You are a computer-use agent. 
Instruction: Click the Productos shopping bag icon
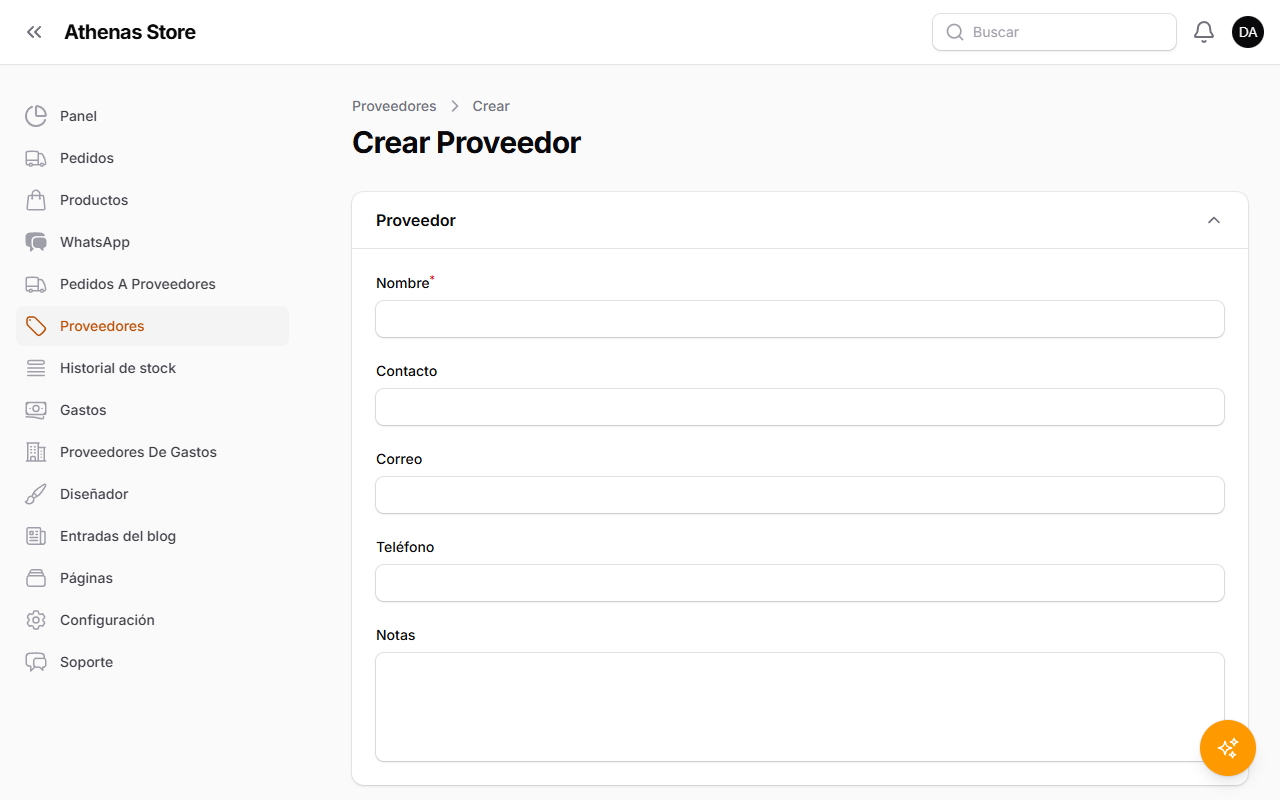[x=36, y=200]
